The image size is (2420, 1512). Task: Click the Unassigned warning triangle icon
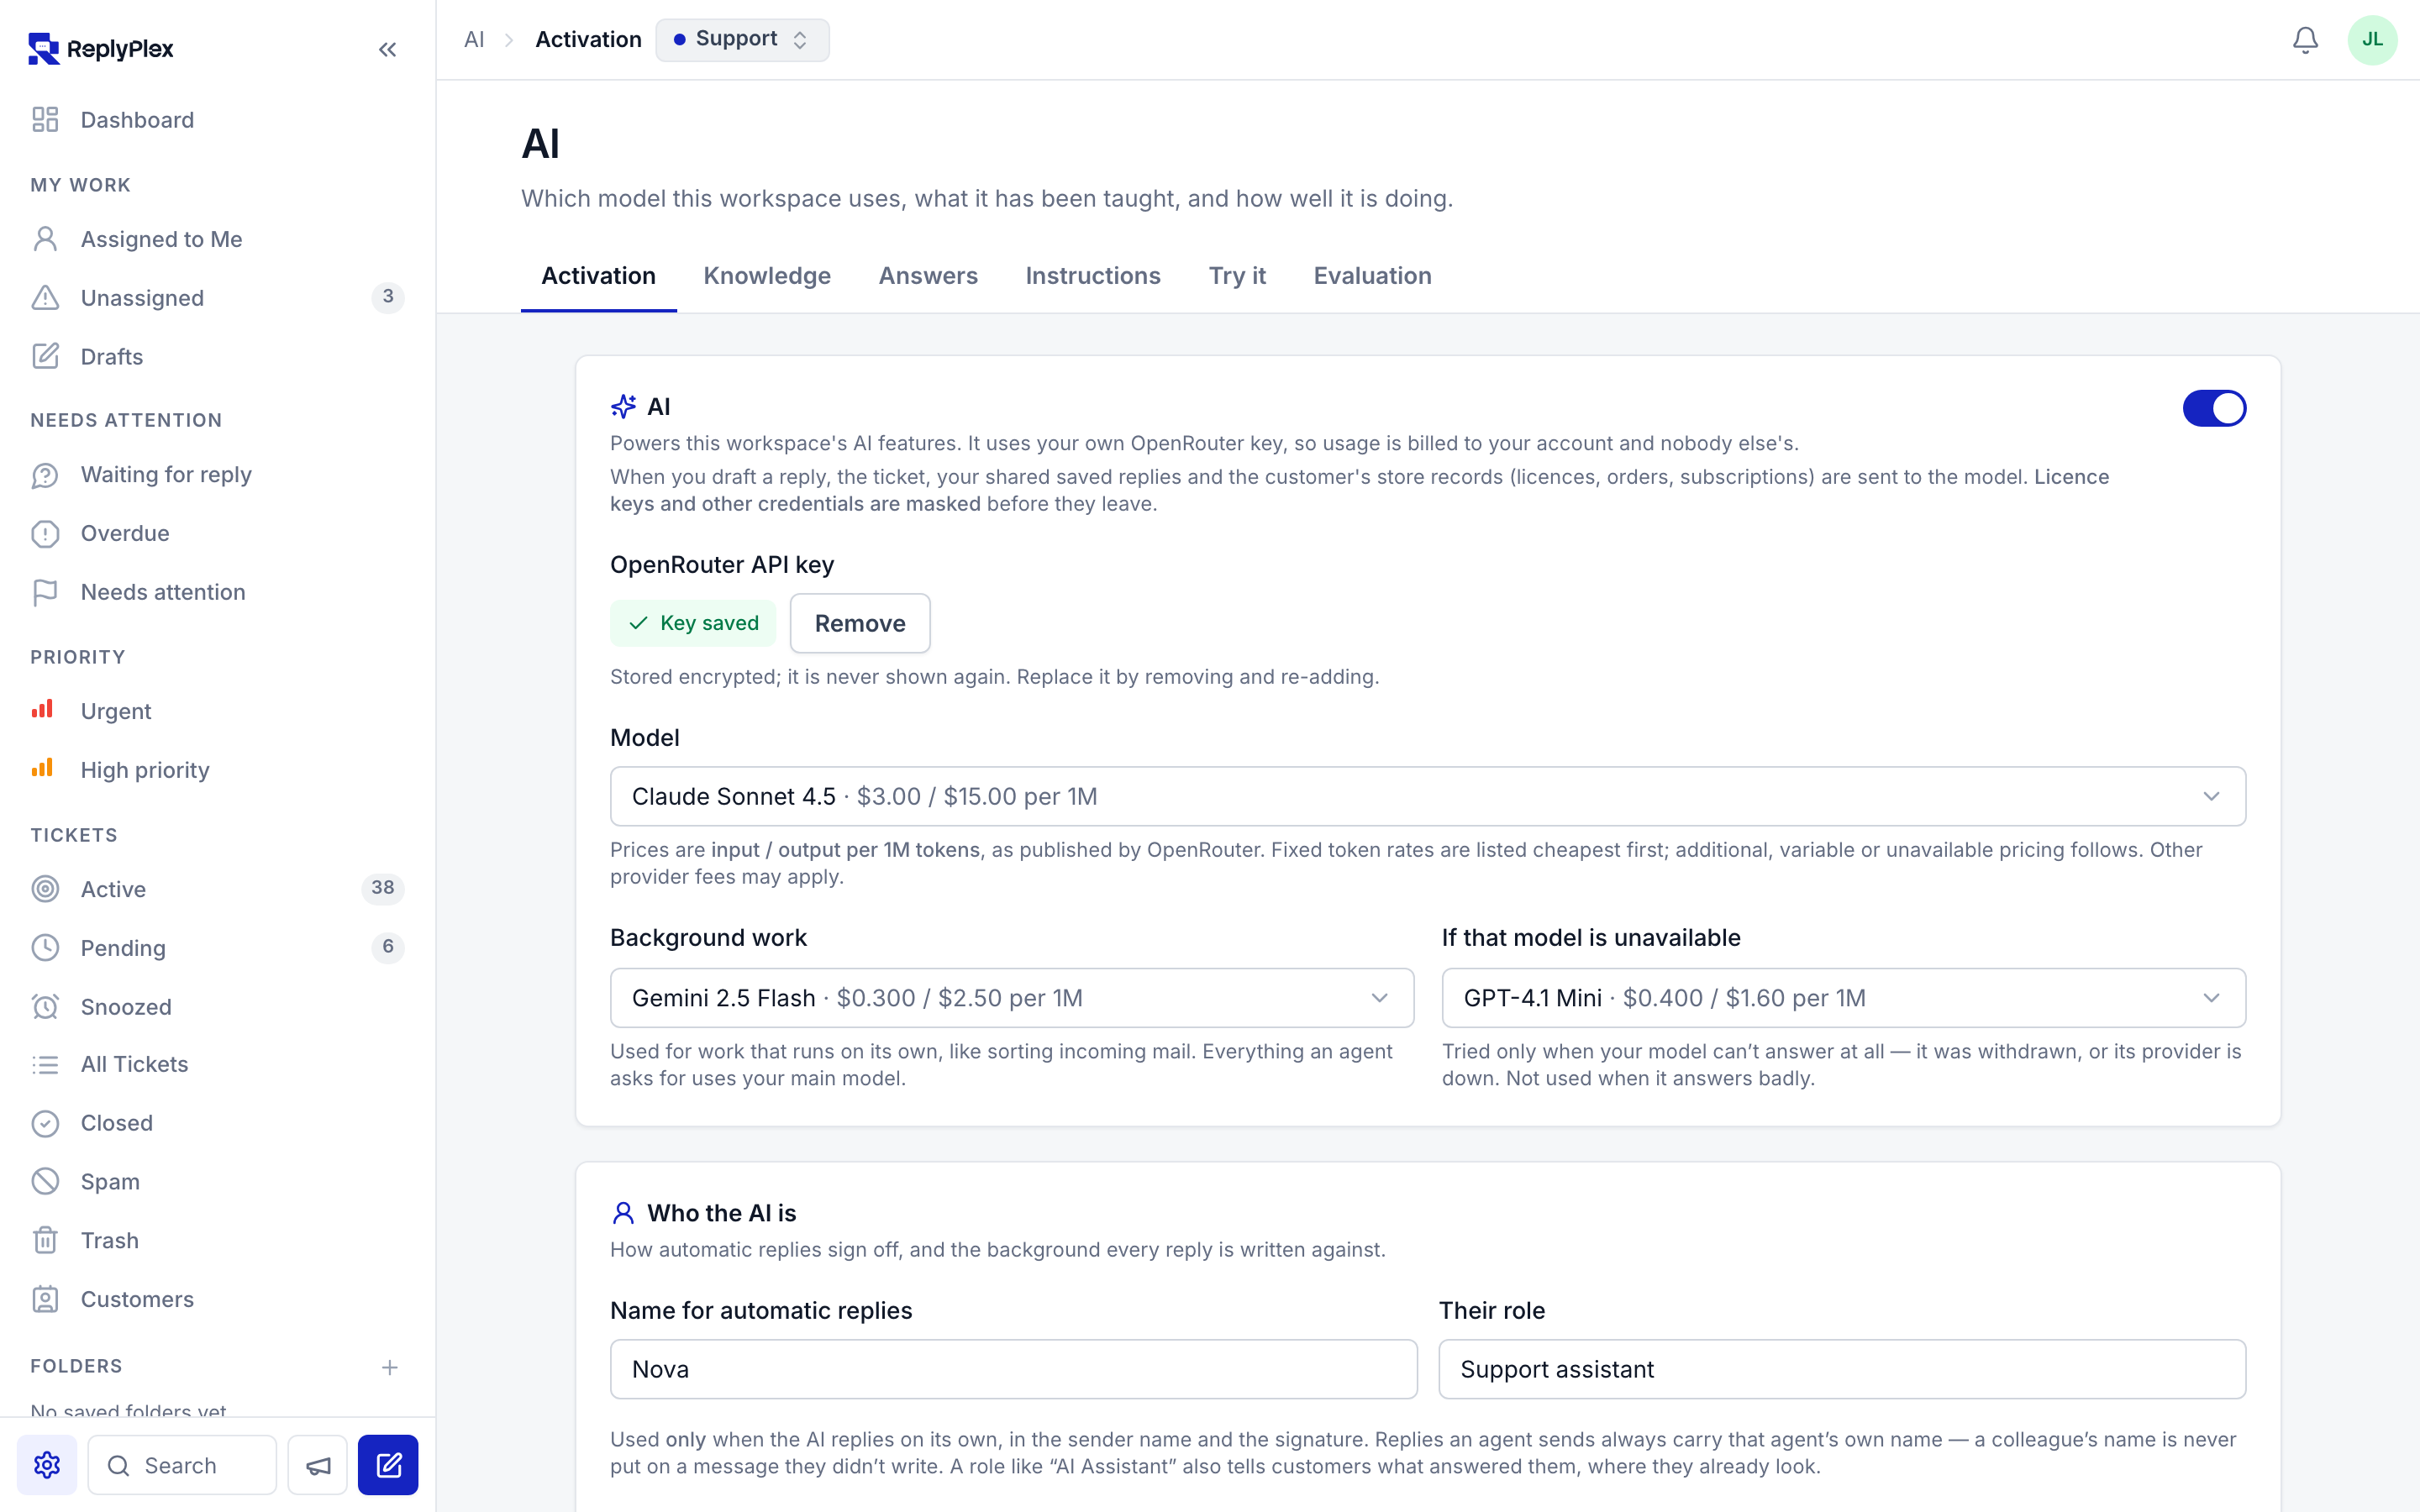point(45,298)
